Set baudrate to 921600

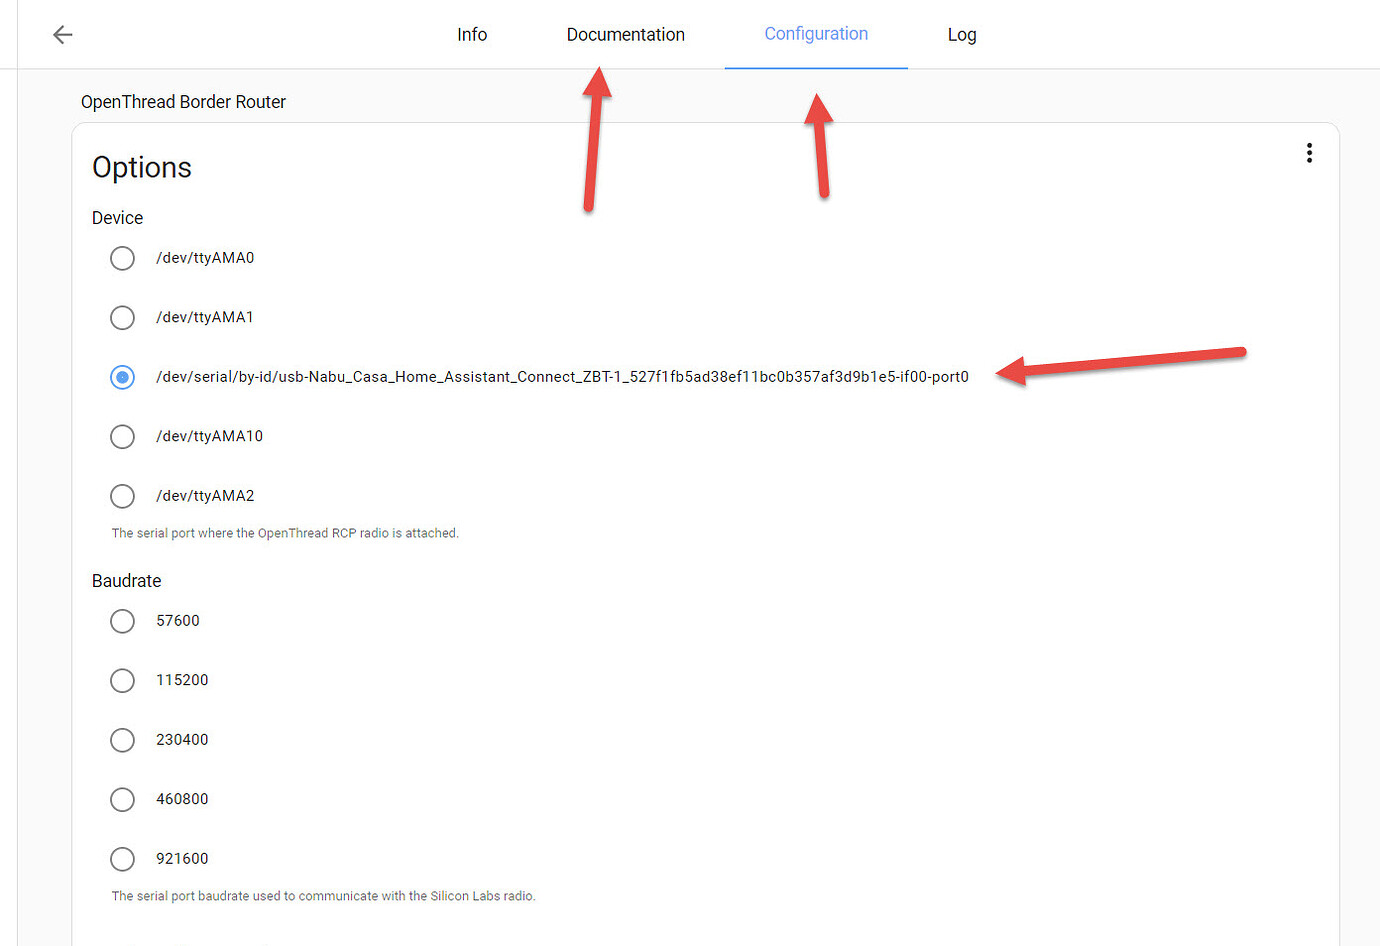click(122, 858)
